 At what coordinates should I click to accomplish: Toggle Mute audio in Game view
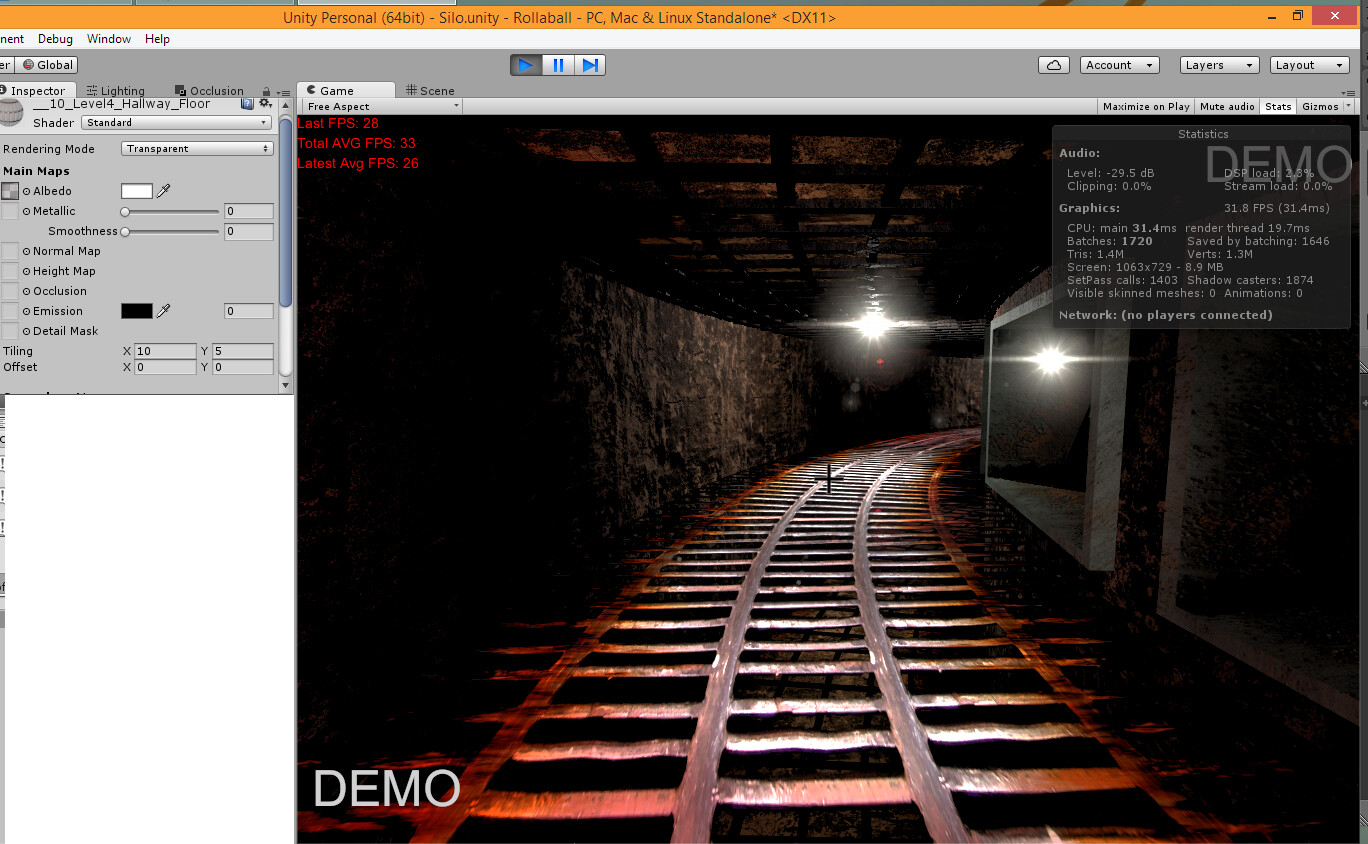tap(1227, 106)
